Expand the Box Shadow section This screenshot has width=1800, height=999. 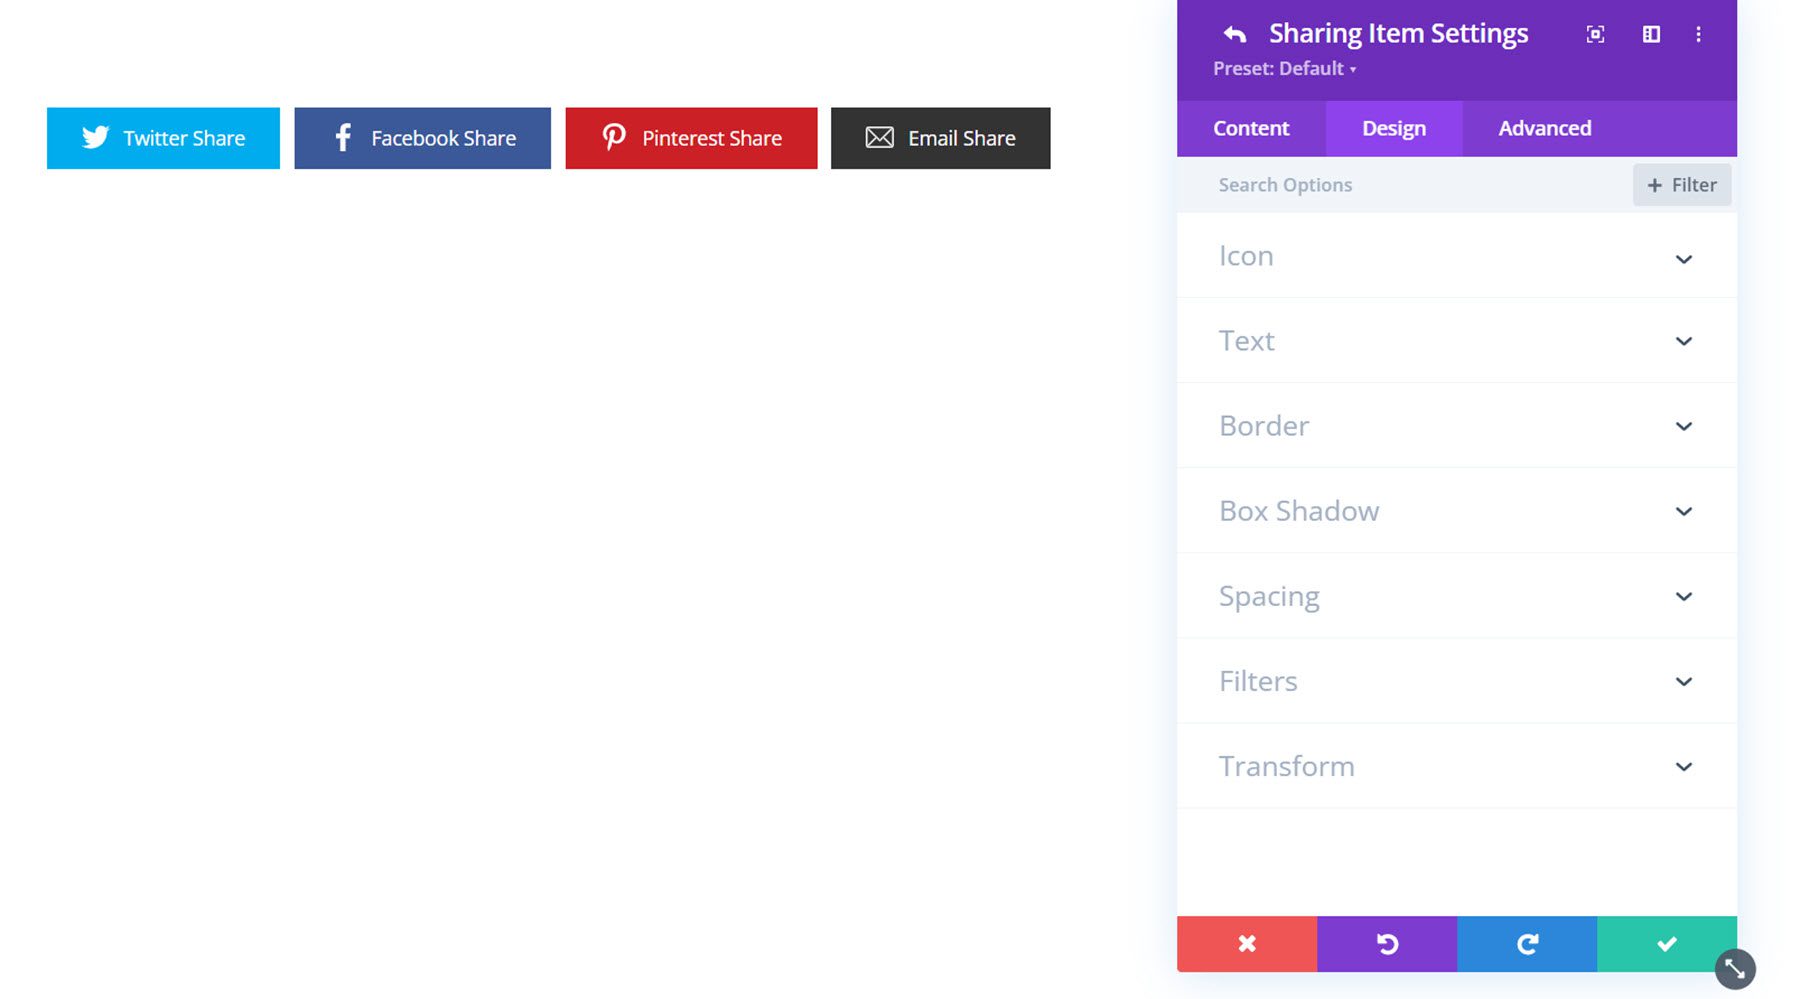click(1456, 510)
